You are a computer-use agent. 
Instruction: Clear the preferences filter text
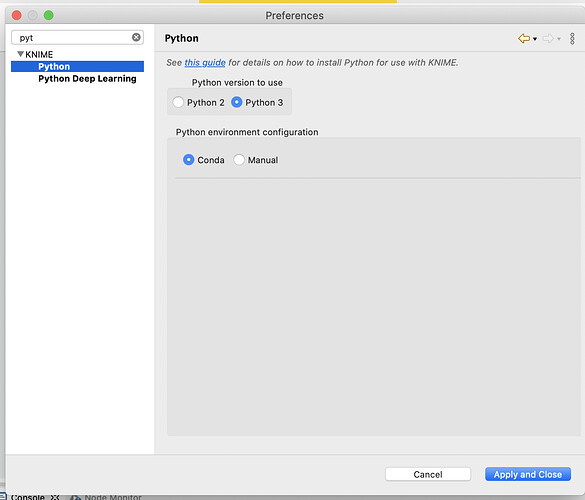coord(136,37)
